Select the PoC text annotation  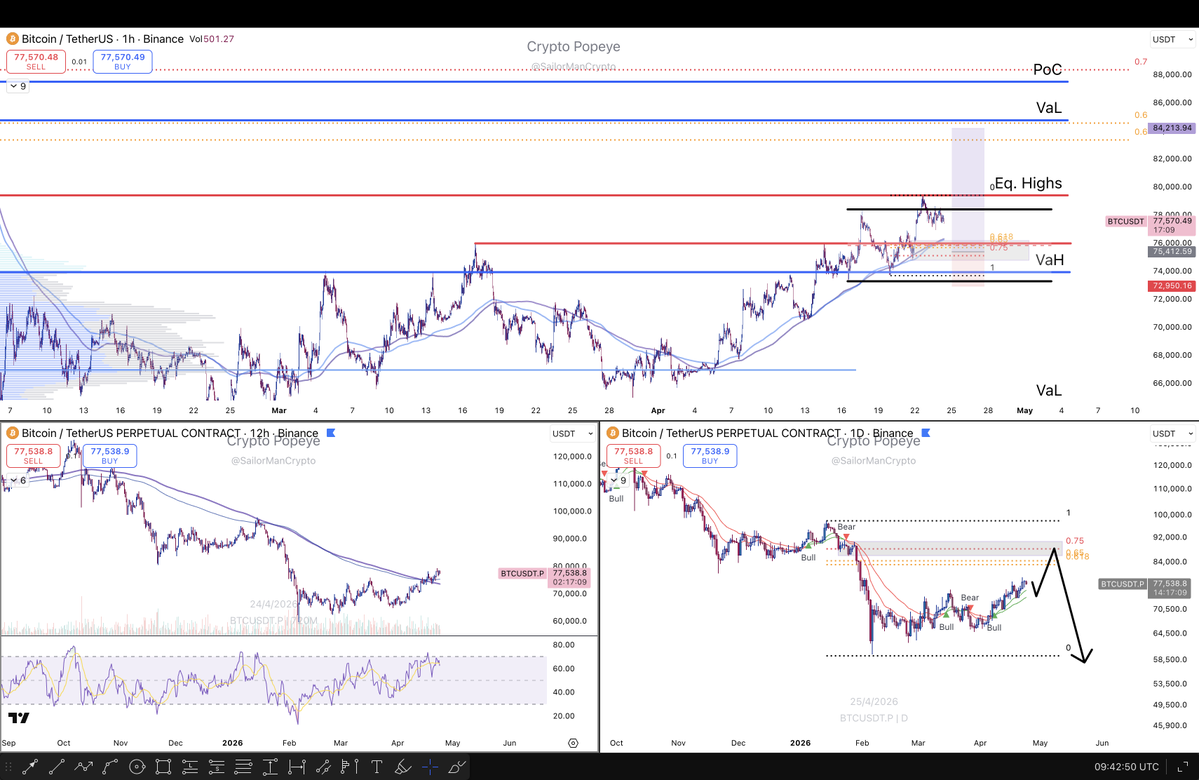click(x=1048, y=70)
